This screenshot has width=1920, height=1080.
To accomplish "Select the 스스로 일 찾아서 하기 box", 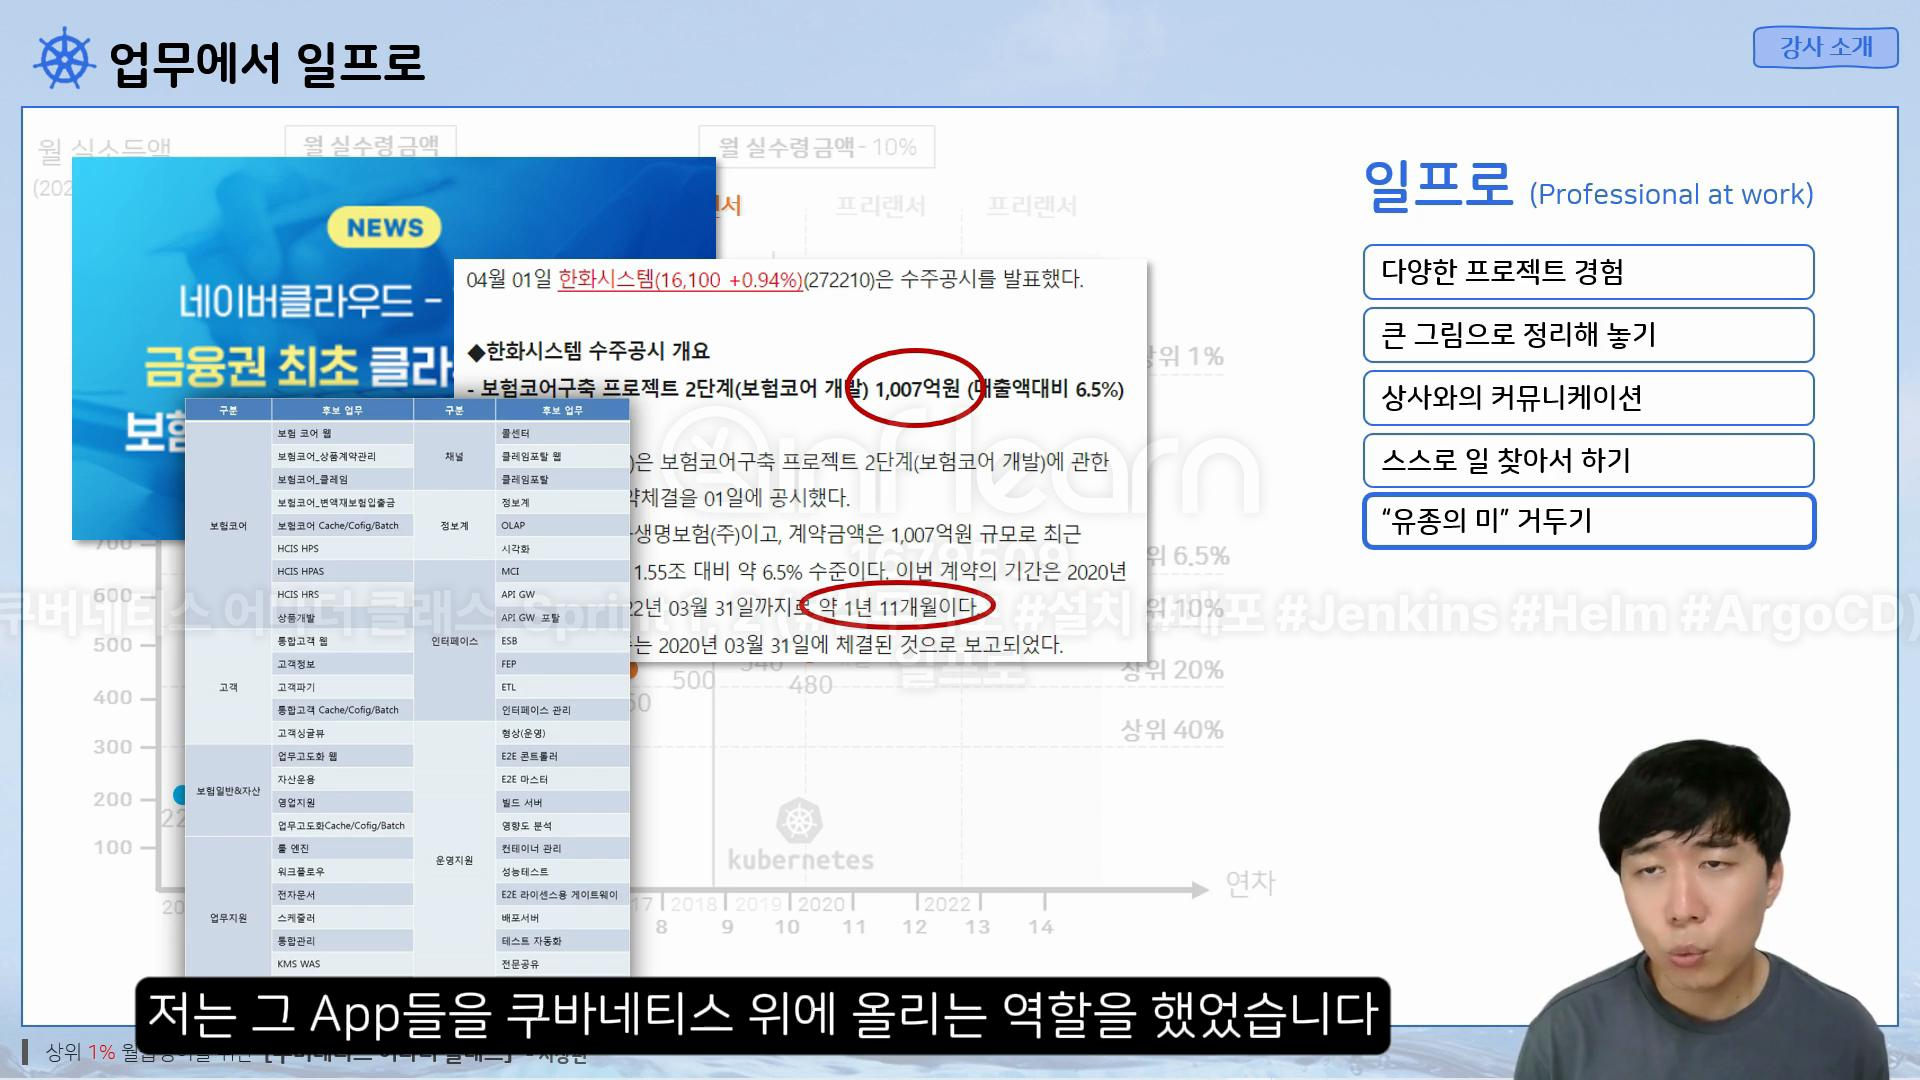I will coord(1587,461).
